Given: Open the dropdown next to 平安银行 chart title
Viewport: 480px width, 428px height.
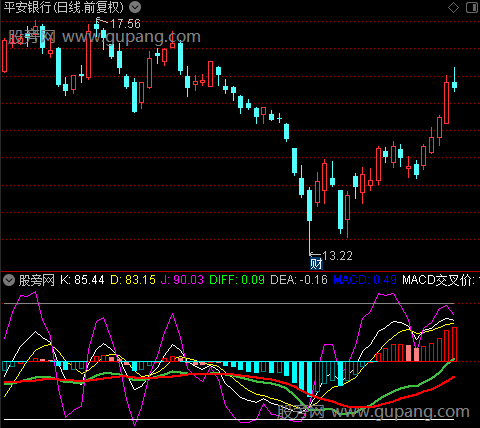Looking at the screenshot, I should tap(135, 7).
